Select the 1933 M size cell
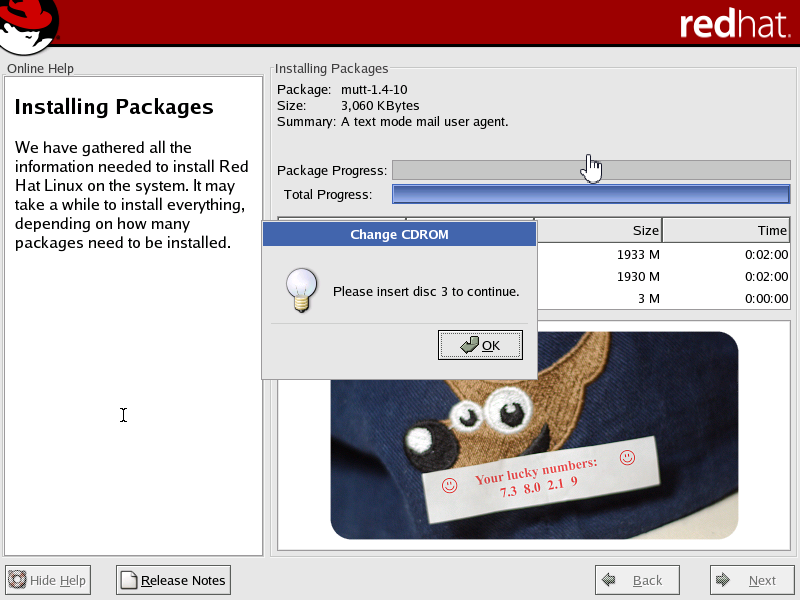This screenshot has width=800, height=600. 638,254
